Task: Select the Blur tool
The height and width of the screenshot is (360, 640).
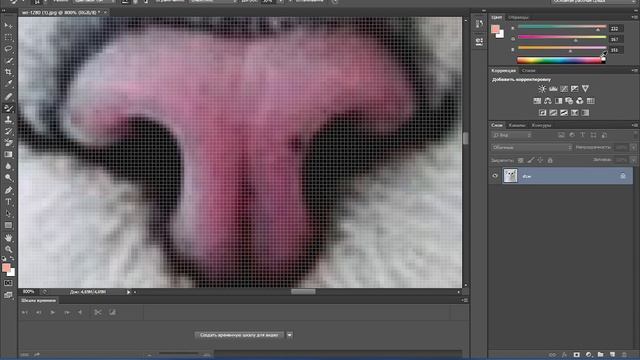Action: (x=8, y=166)
